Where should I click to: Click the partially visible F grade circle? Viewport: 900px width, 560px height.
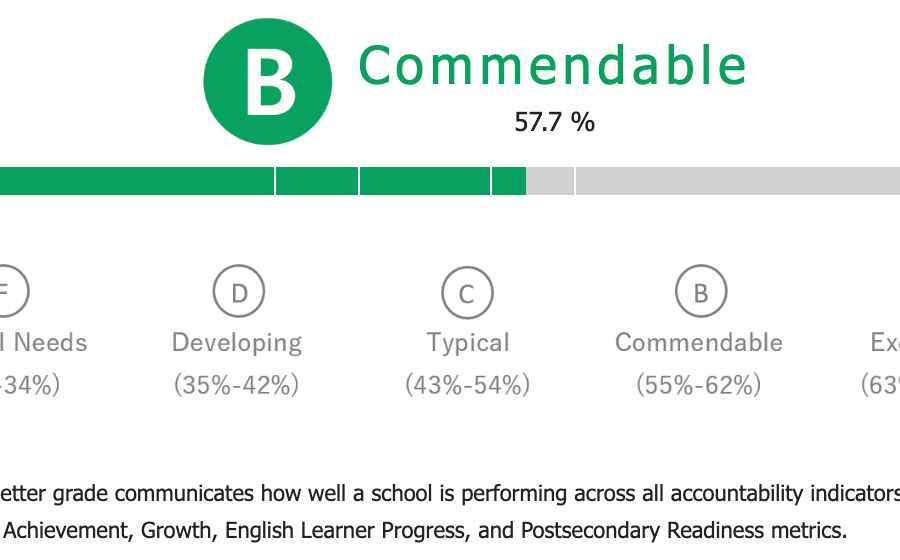pos(13,291)
